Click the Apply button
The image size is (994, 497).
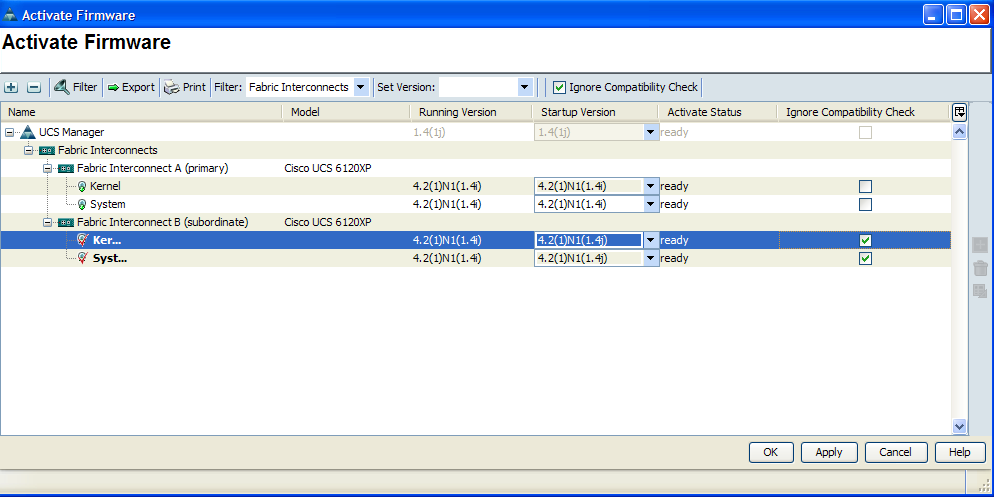(828, 452)
